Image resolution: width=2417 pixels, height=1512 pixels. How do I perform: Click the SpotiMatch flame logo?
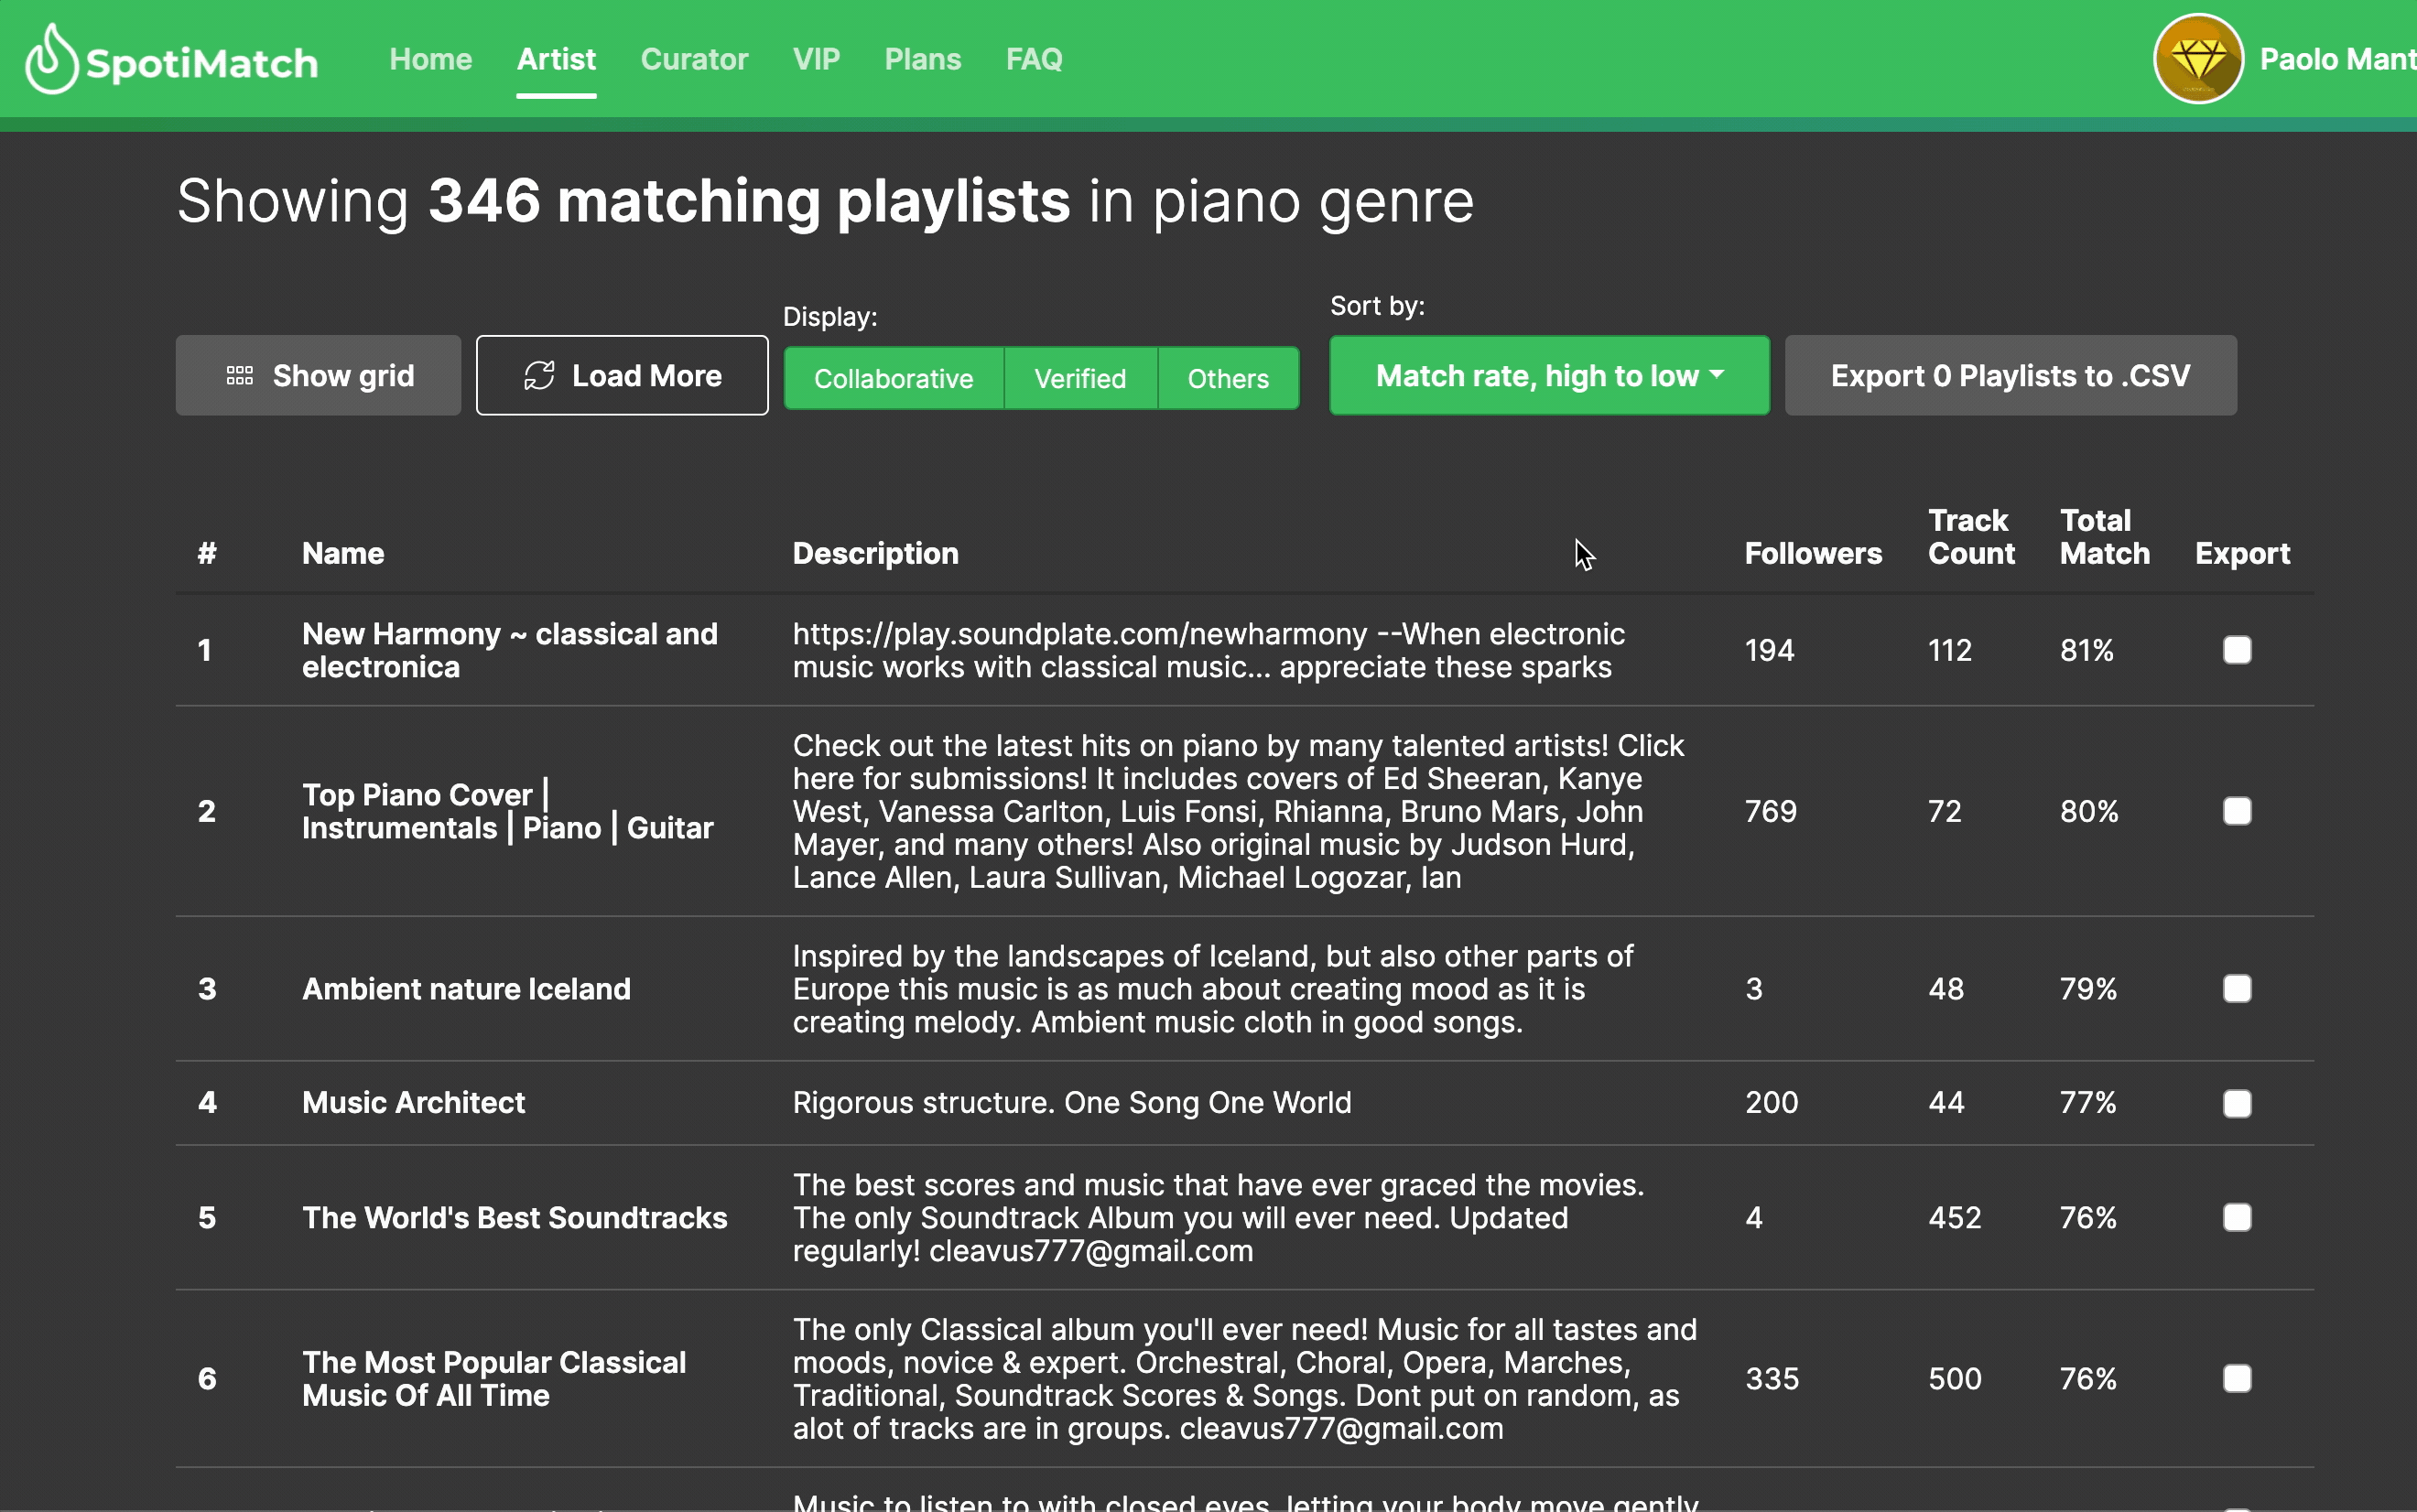[x=52, y=60]
